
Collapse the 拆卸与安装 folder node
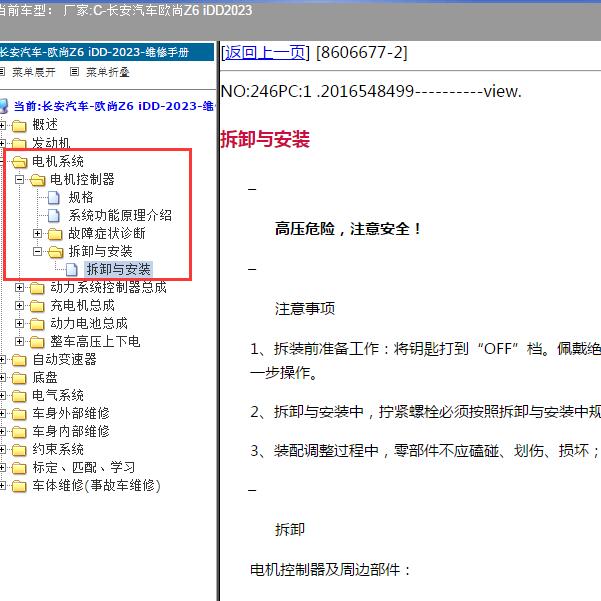pos(38,251)
